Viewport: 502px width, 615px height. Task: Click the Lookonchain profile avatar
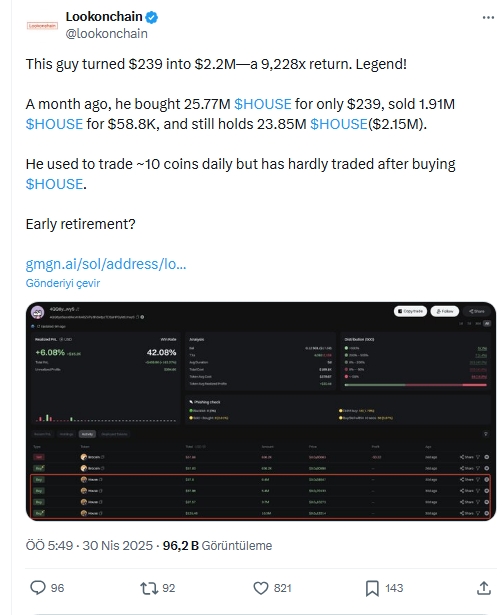pyautogui.click(x=42, y=25)
